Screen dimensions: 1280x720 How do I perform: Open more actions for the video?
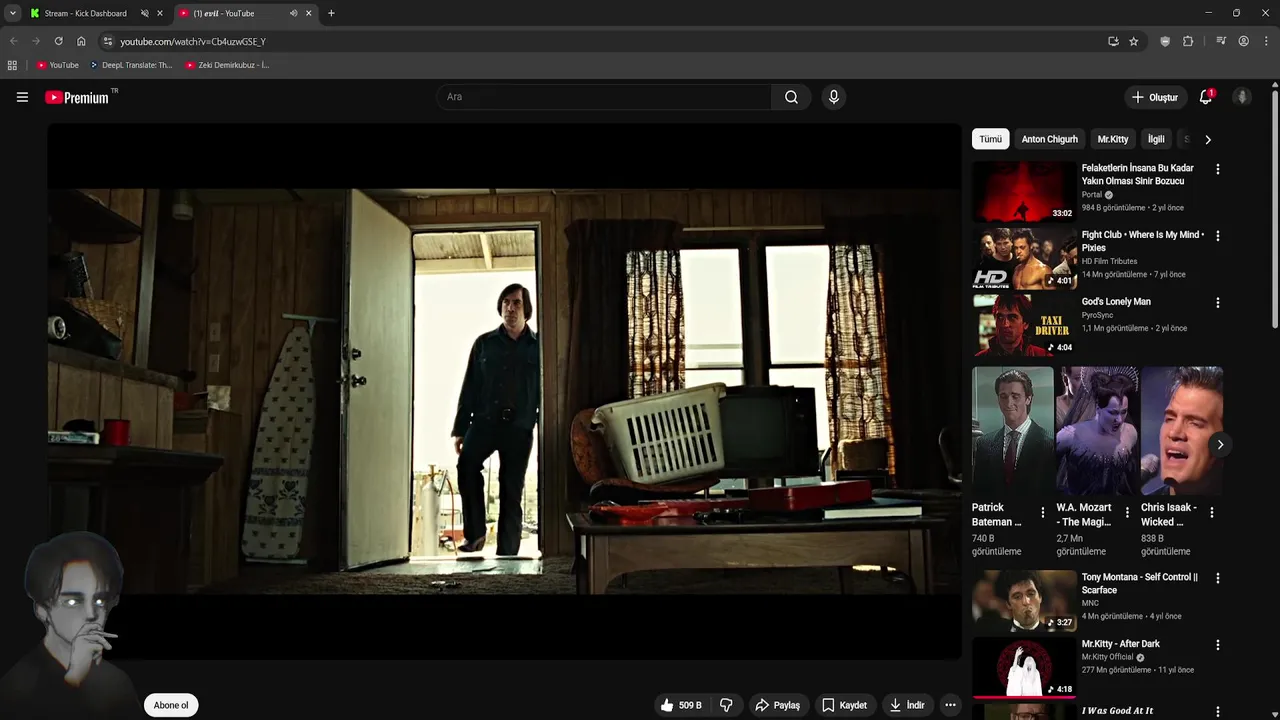click(x=950, y=705)
